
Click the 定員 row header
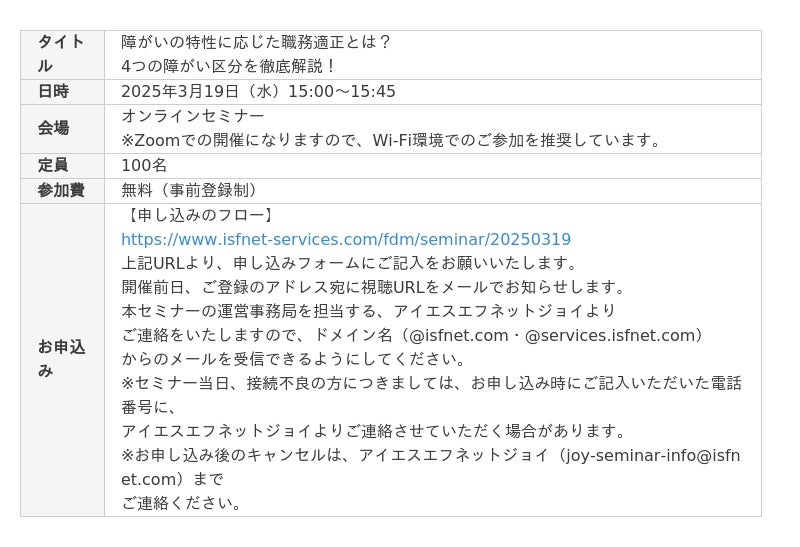click(x=63, y=166)
